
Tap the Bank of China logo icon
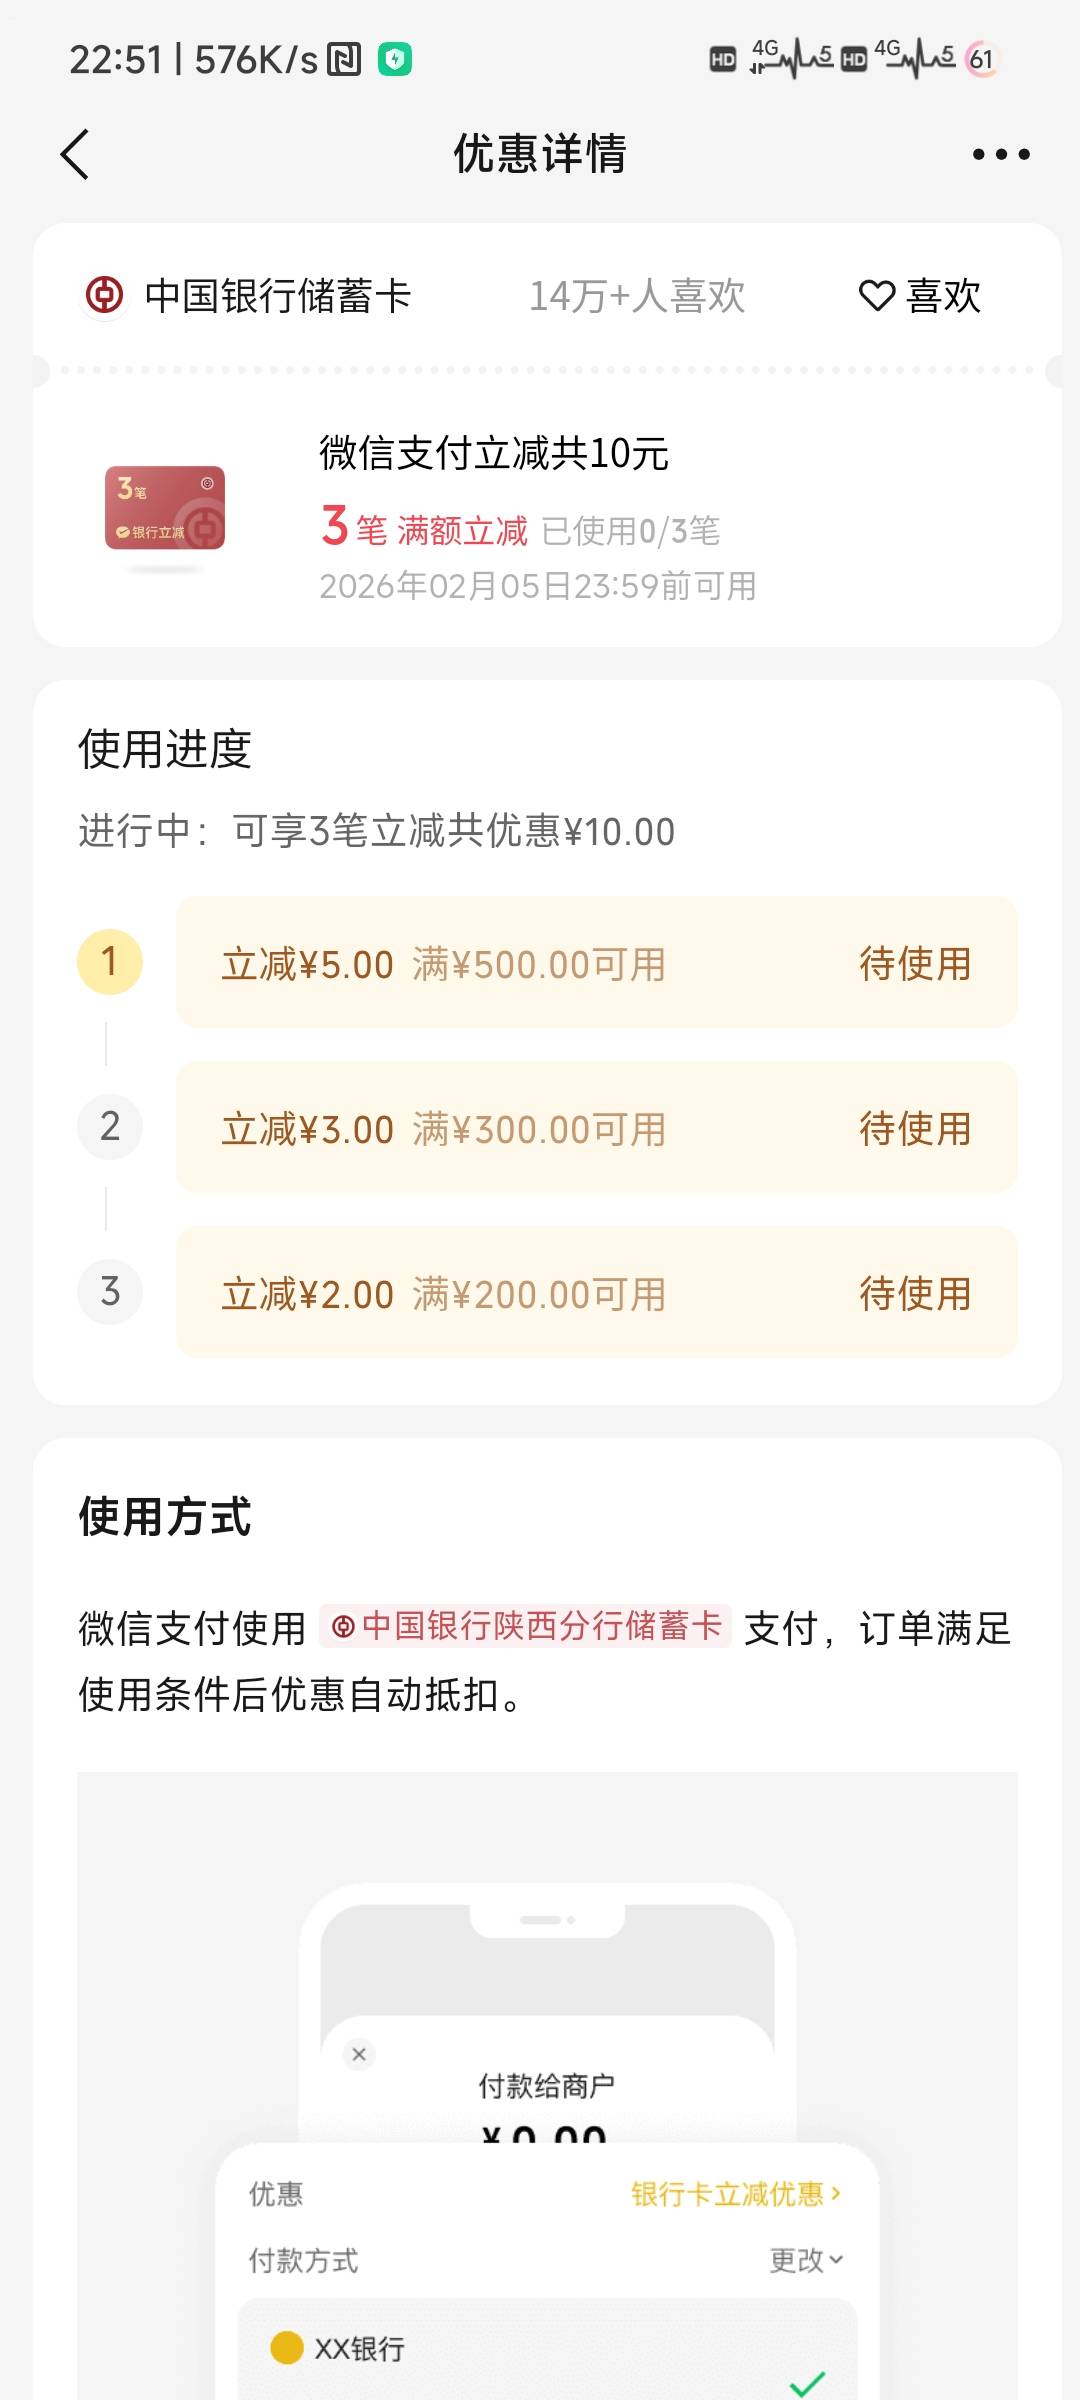[105, 296]
